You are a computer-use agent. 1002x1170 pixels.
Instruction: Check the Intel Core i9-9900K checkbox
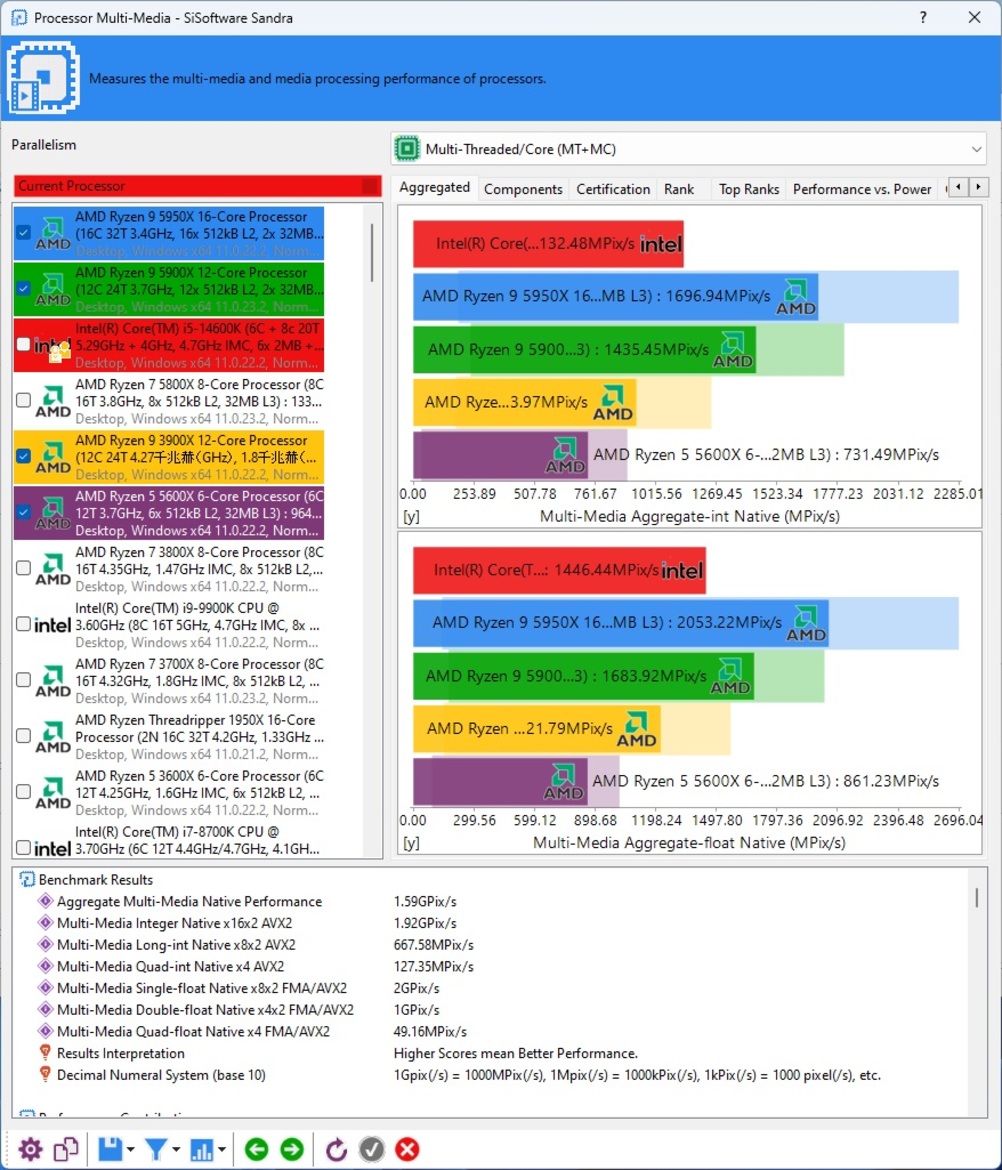[x=24, y=624]
